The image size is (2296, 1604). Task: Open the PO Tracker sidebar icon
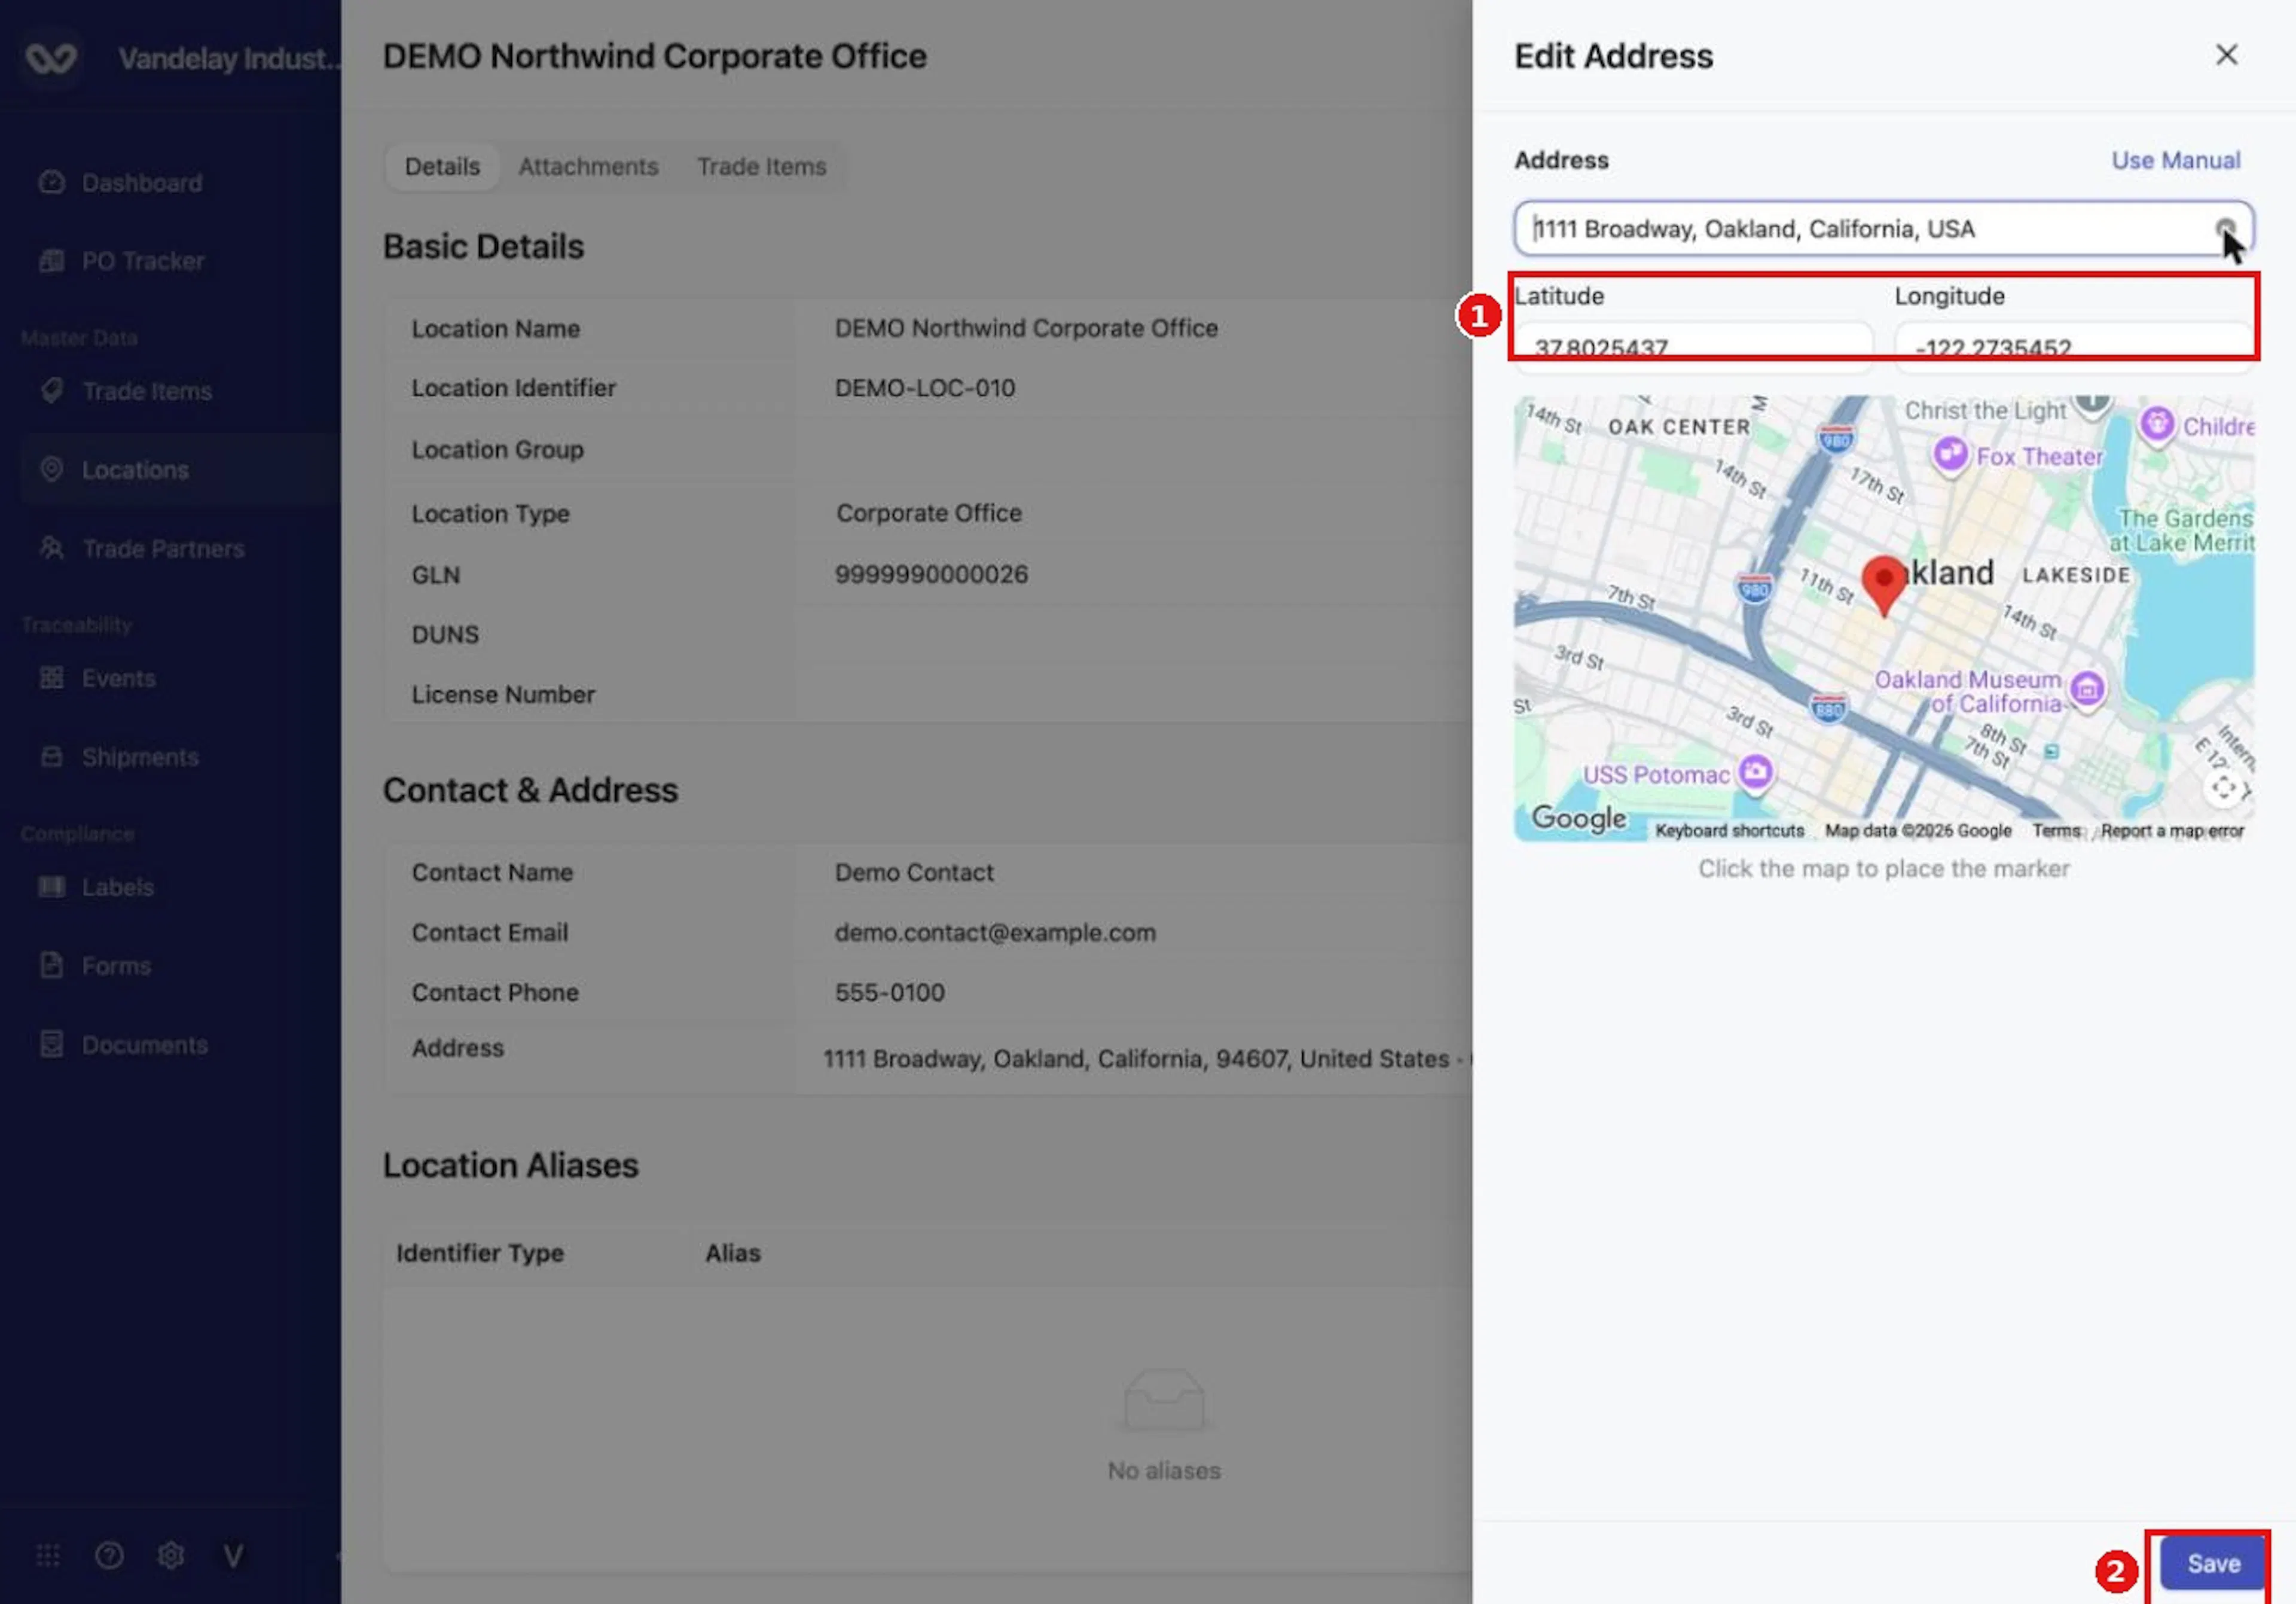[51, 261]
